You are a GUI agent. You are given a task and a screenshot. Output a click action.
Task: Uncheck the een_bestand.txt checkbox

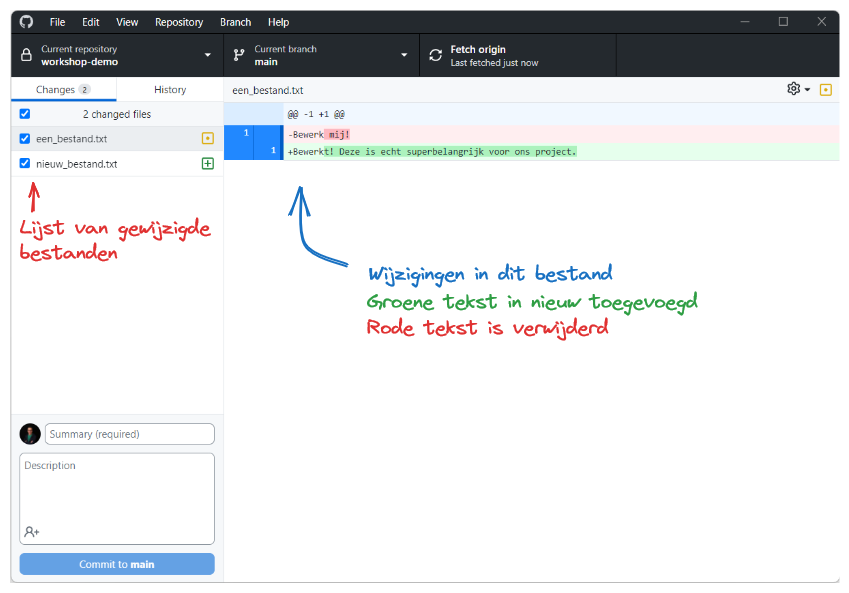(25, 139)
